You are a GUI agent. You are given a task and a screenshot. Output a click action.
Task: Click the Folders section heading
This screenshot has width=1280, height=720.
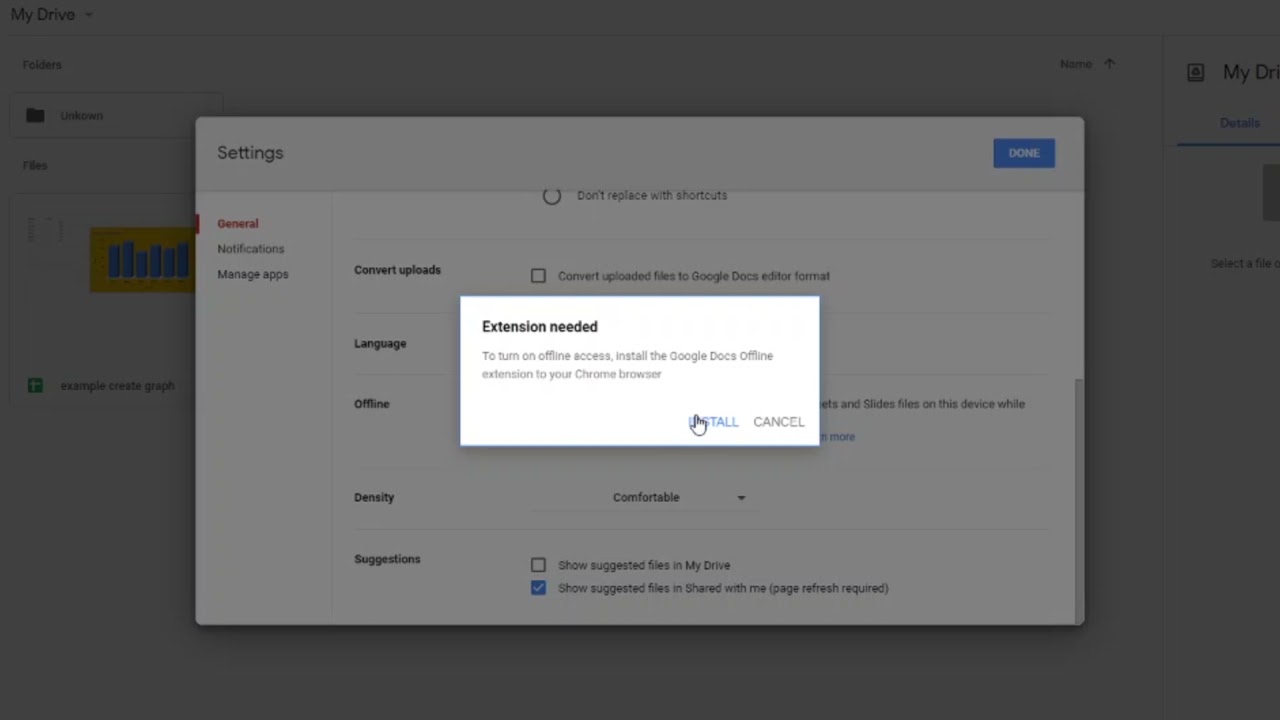pos(42,65)
